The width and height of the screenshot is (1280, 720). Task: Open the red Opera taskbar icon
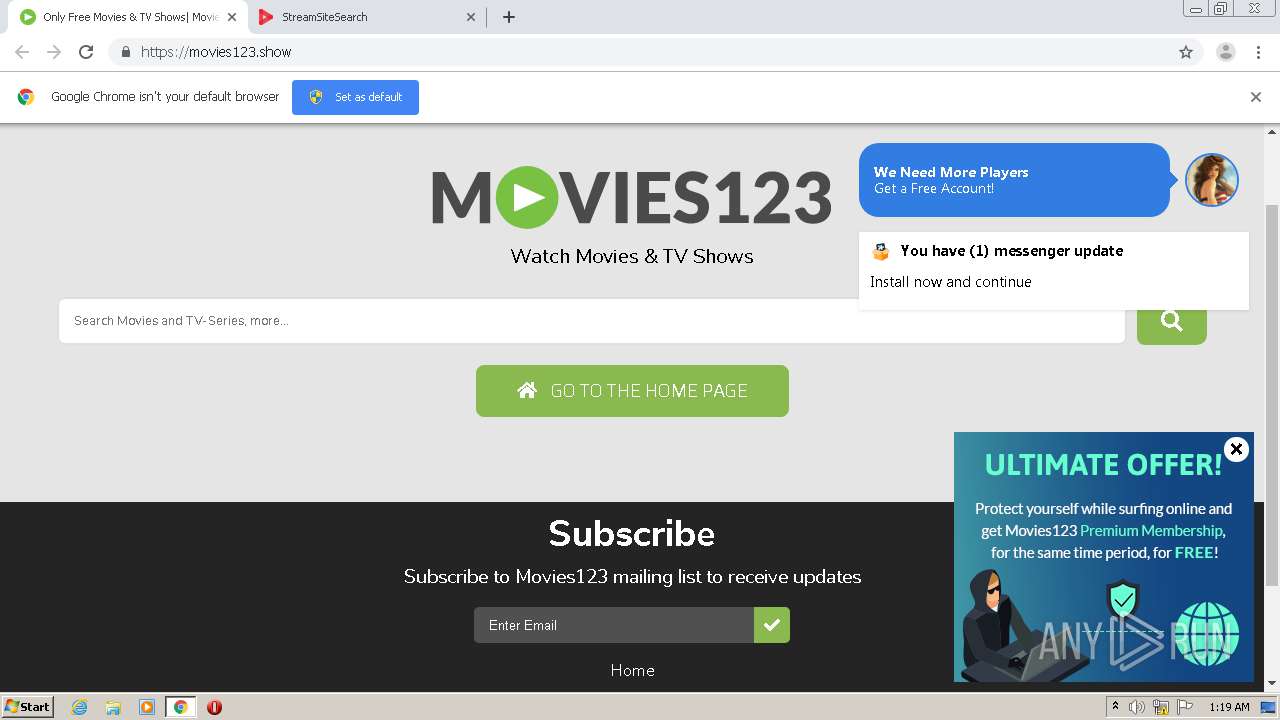pos(214,707)
